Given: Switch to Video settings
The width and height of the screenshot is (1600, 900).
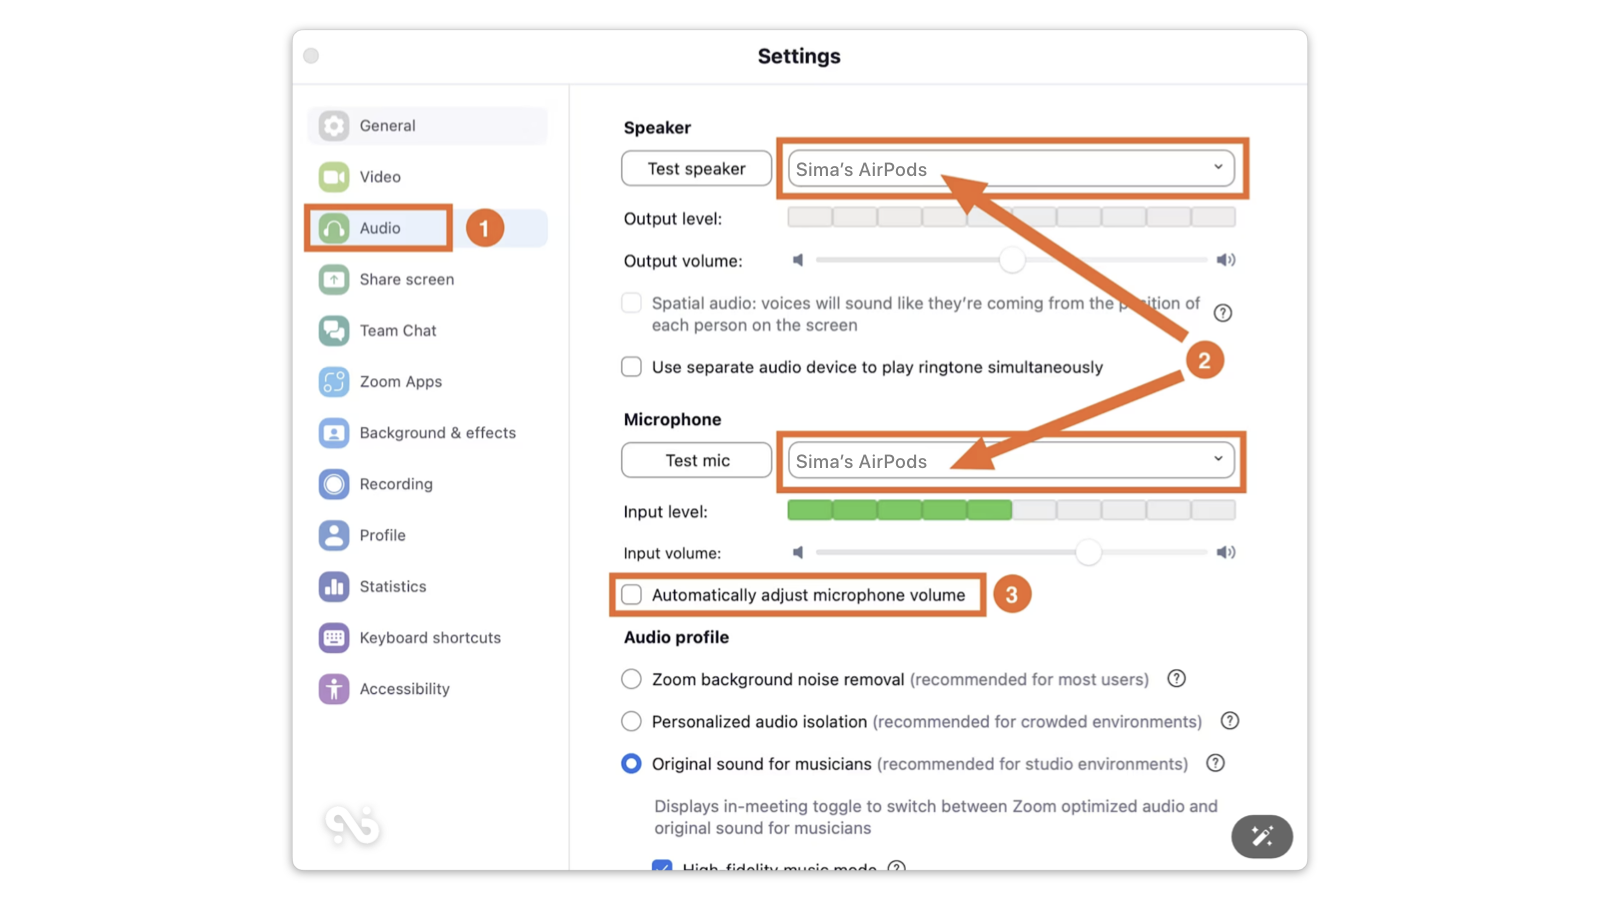Looking at the screenshot, I should (428, 177).
